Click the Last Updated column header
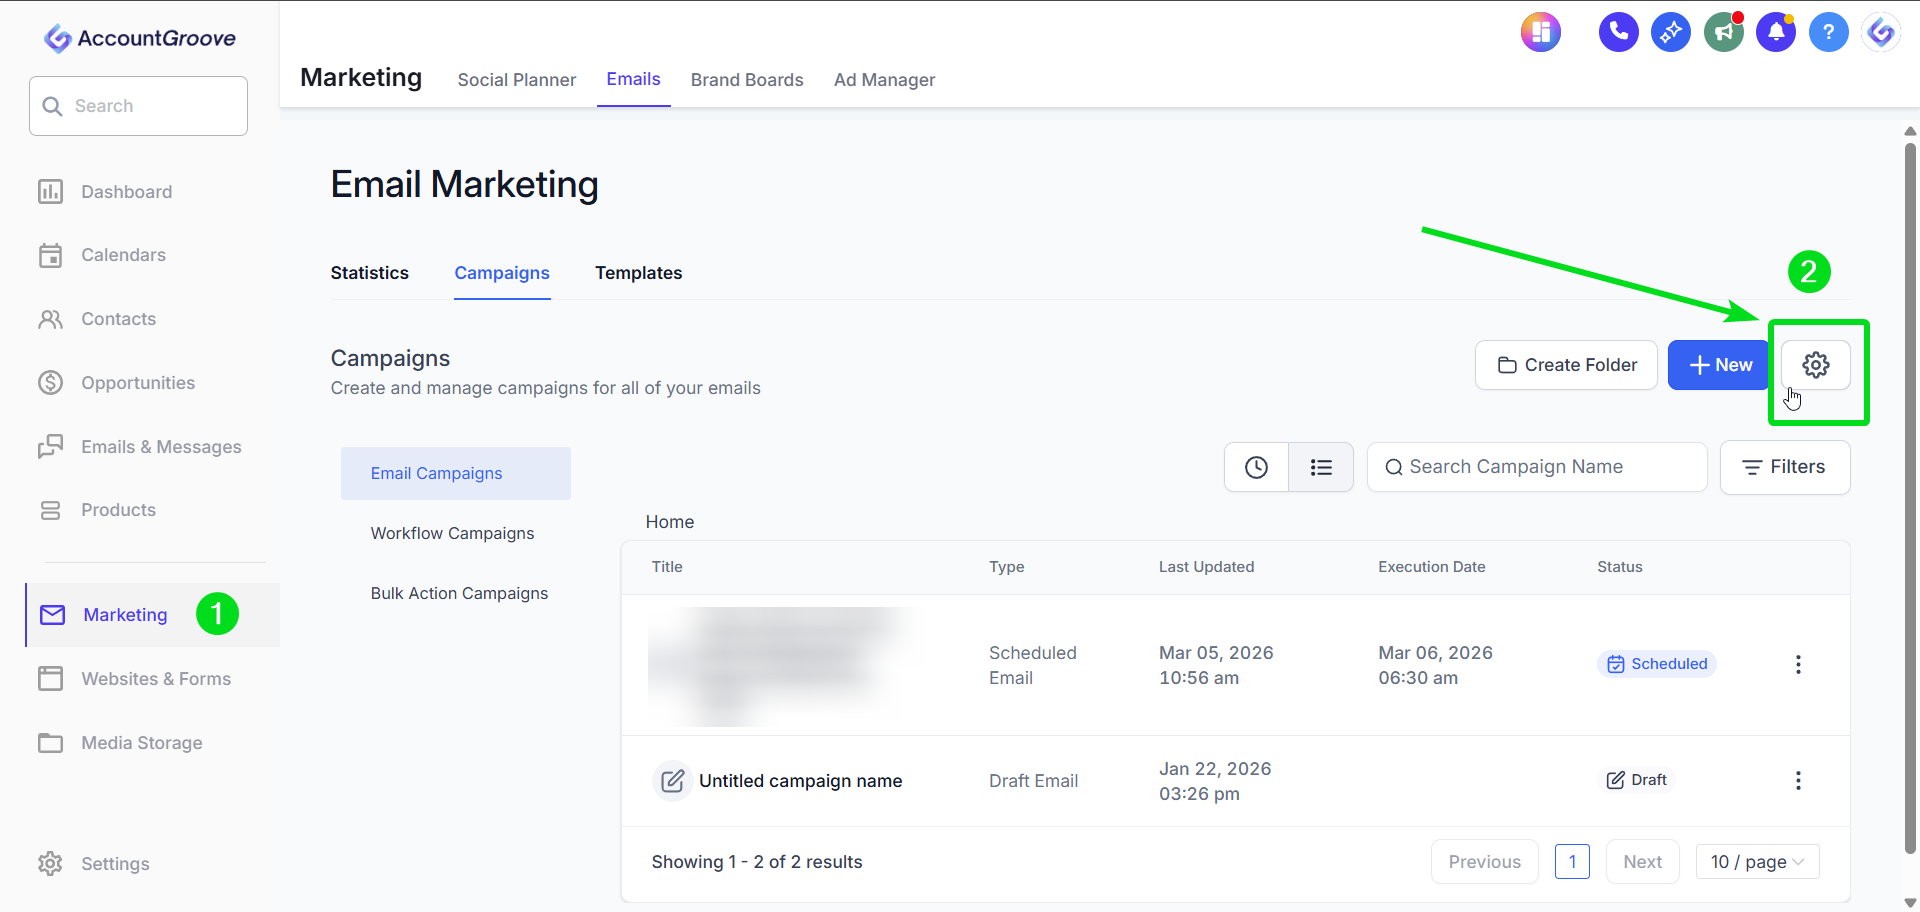The width and height of the screenshot is (1920, 912). [x=1206, y=567]
